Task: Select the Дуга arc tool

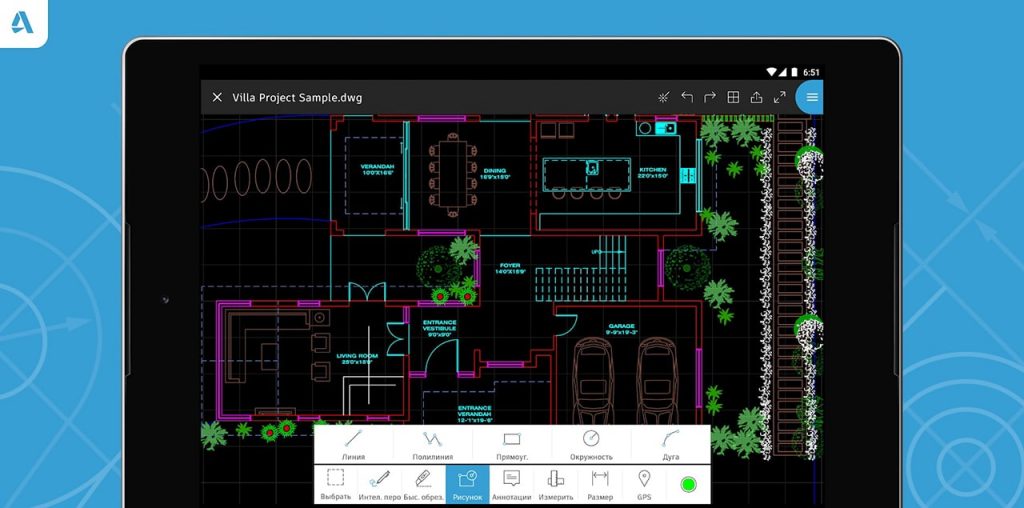Action: point(671,445)
